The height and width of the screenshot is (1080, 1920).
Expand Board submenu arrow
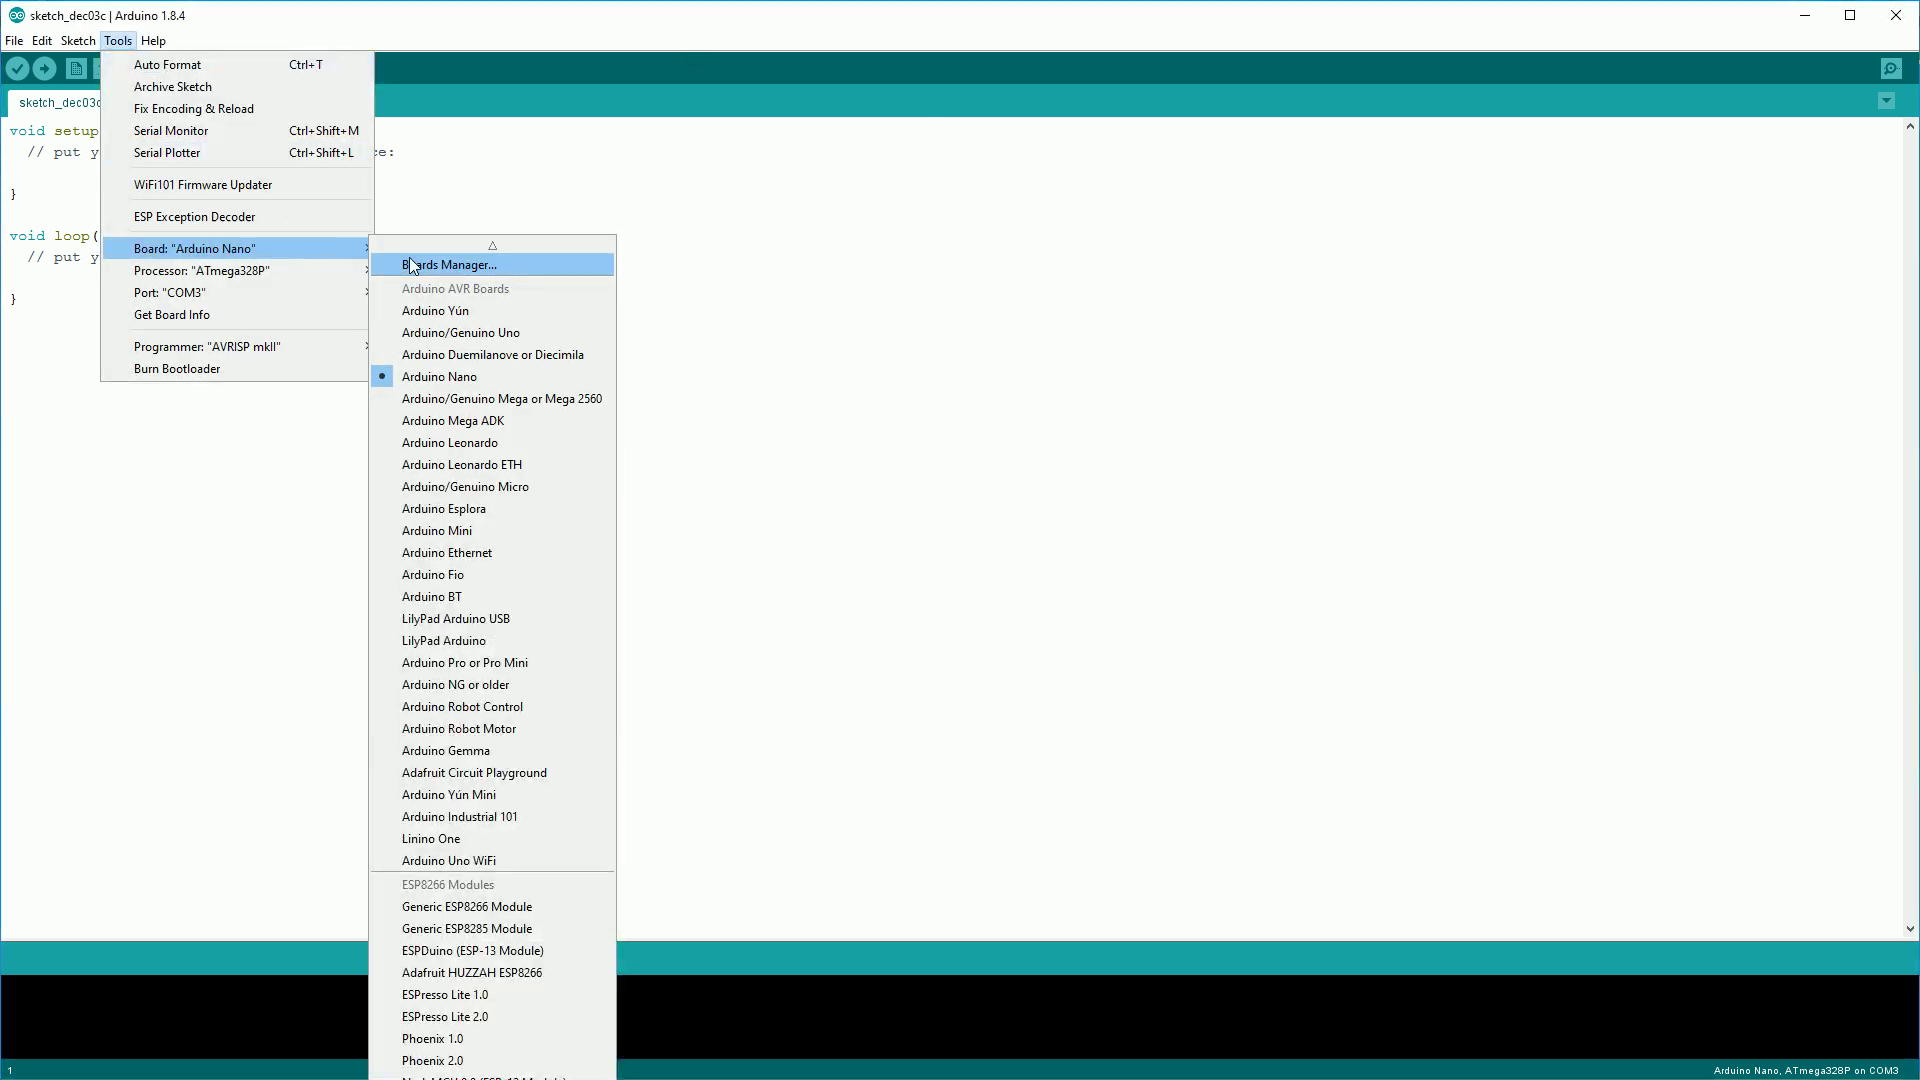[365, 248]
